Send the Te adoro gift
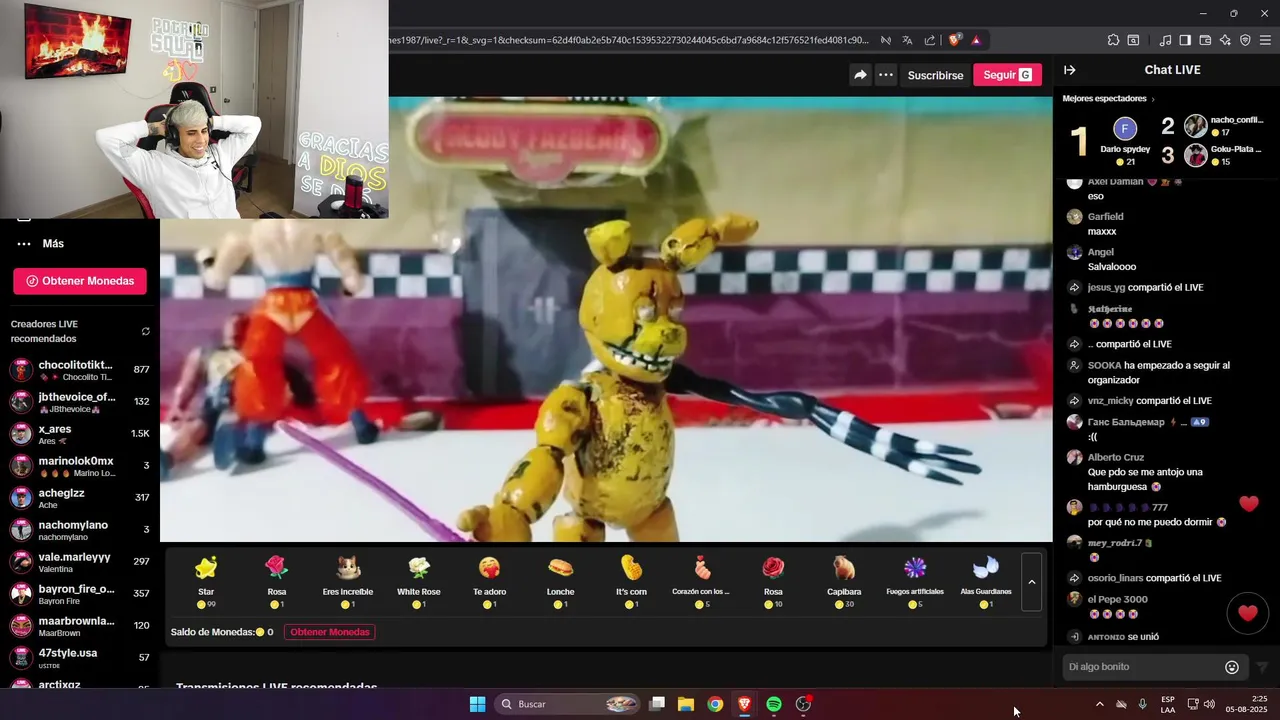 point(489,581)
